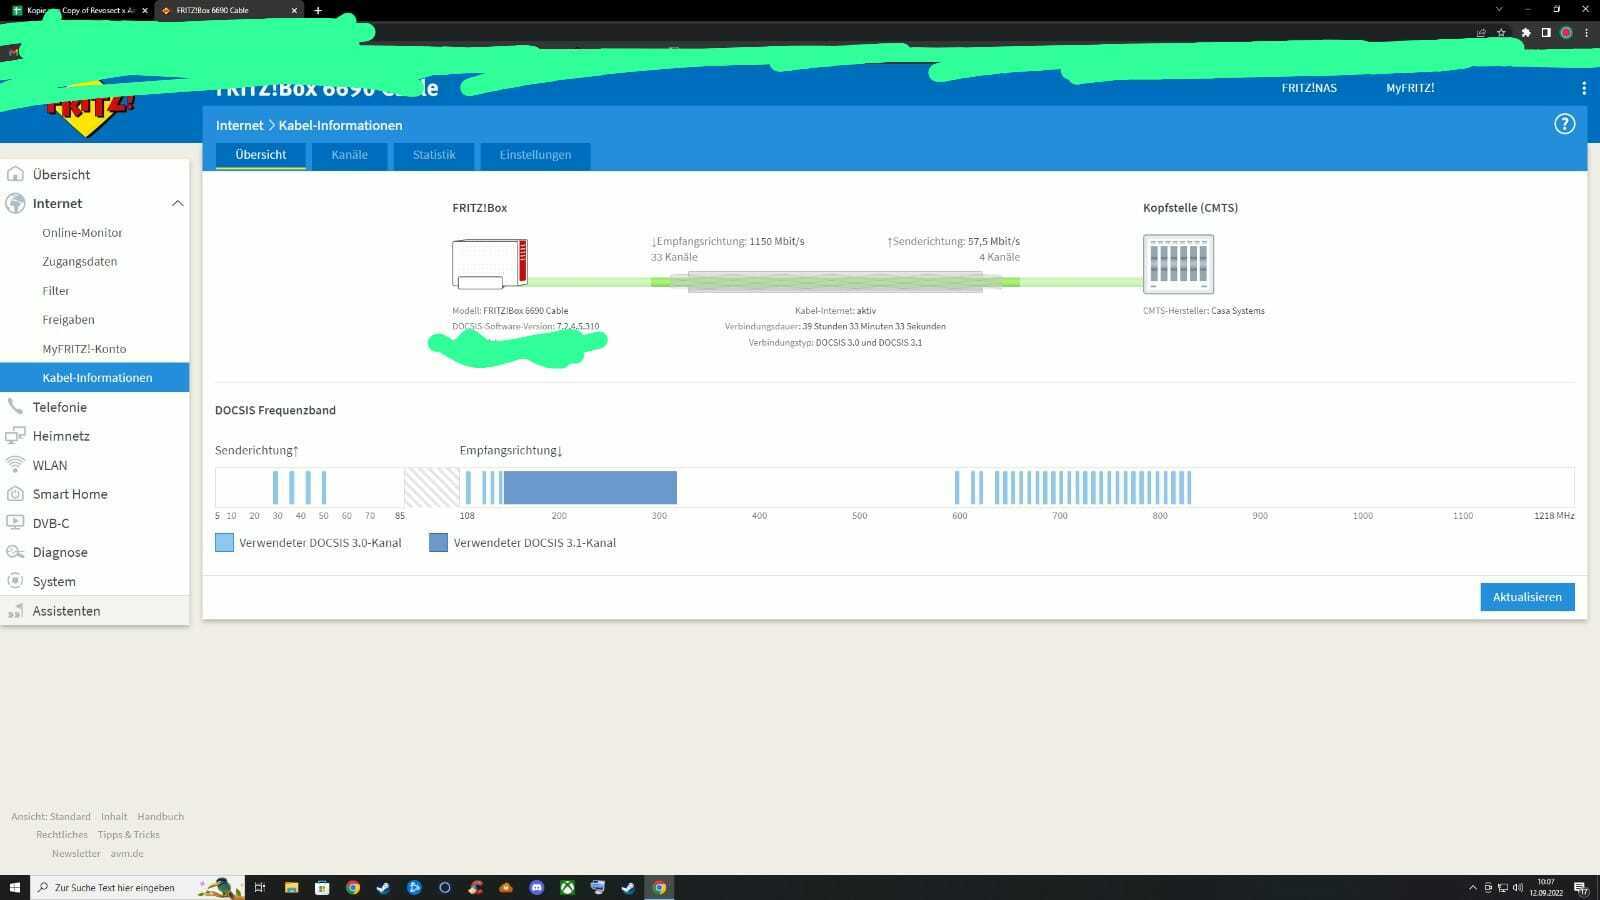Switch to the FRITZ!Box 6690 Cable browser tab
This screenshot has height=900, width=1600.
(228, 10)
